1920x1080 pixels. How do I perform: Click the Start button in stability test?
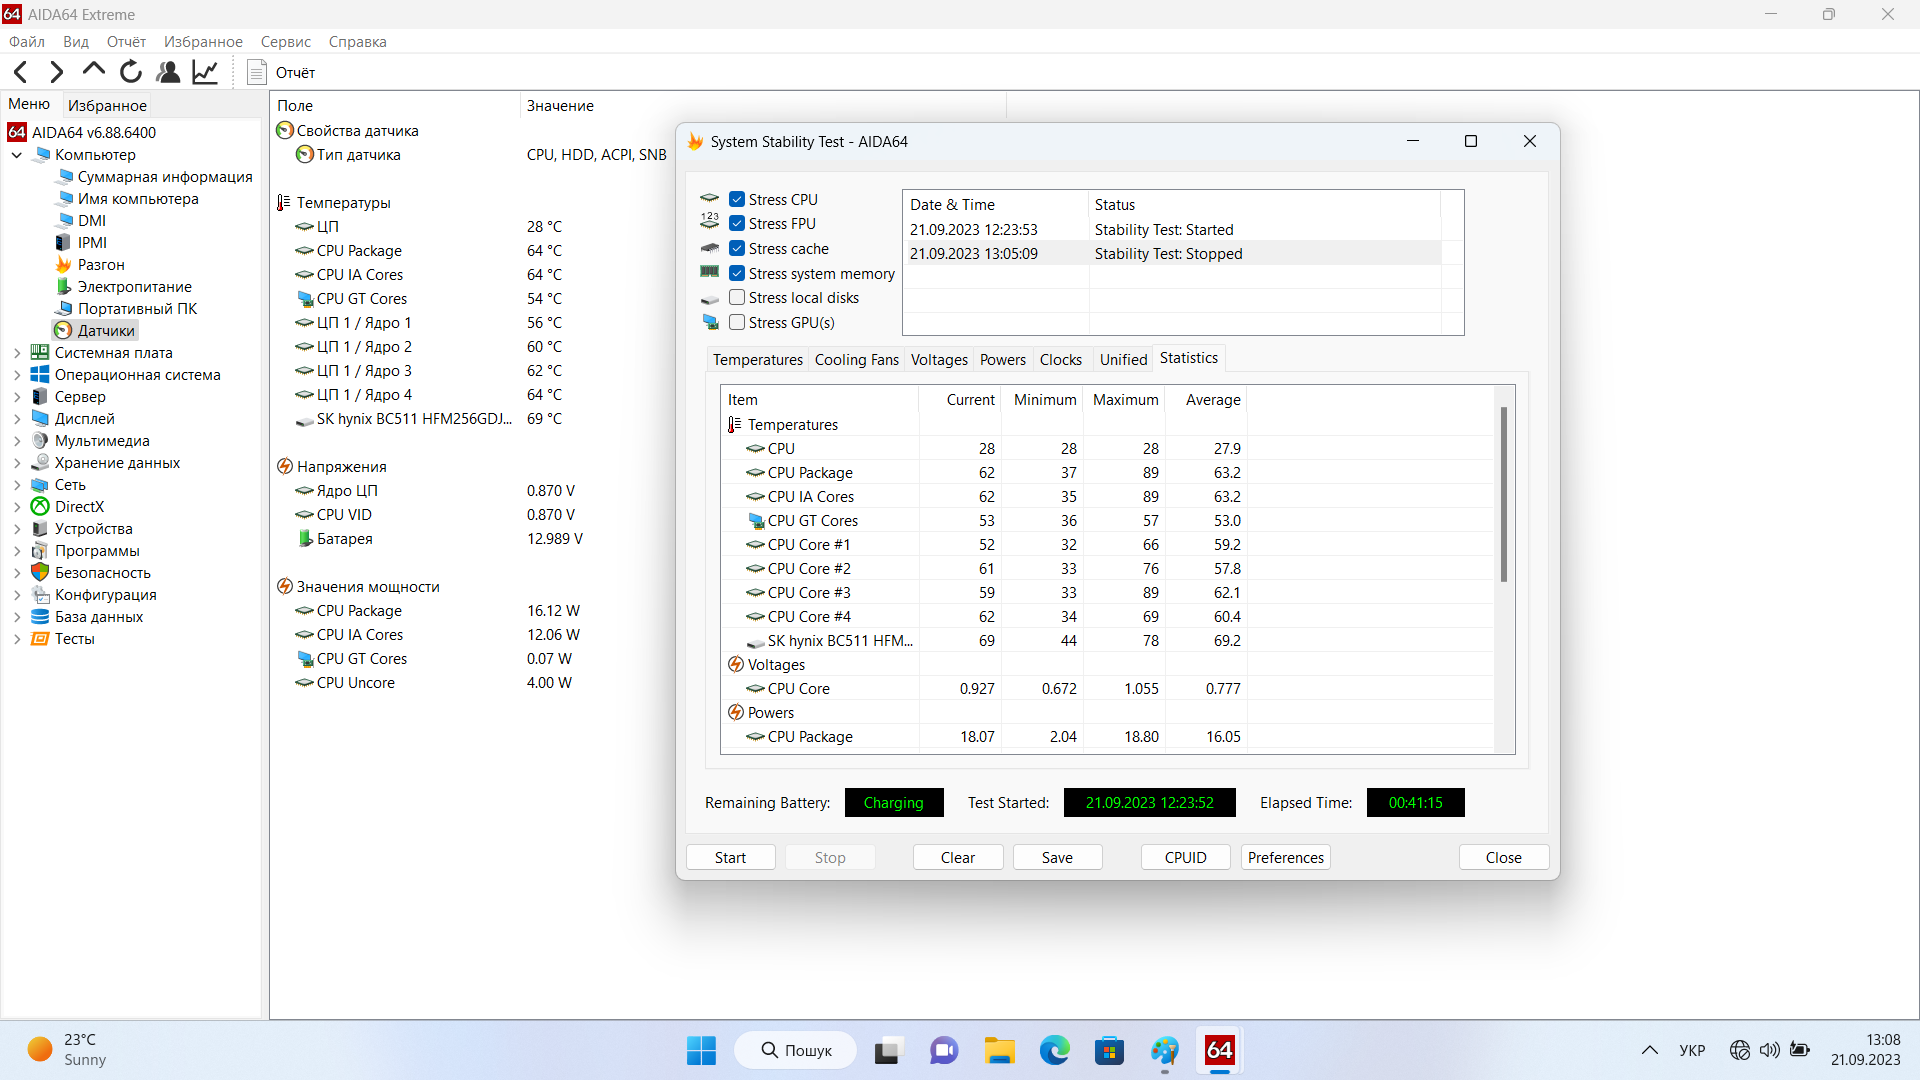click(731, 858)
